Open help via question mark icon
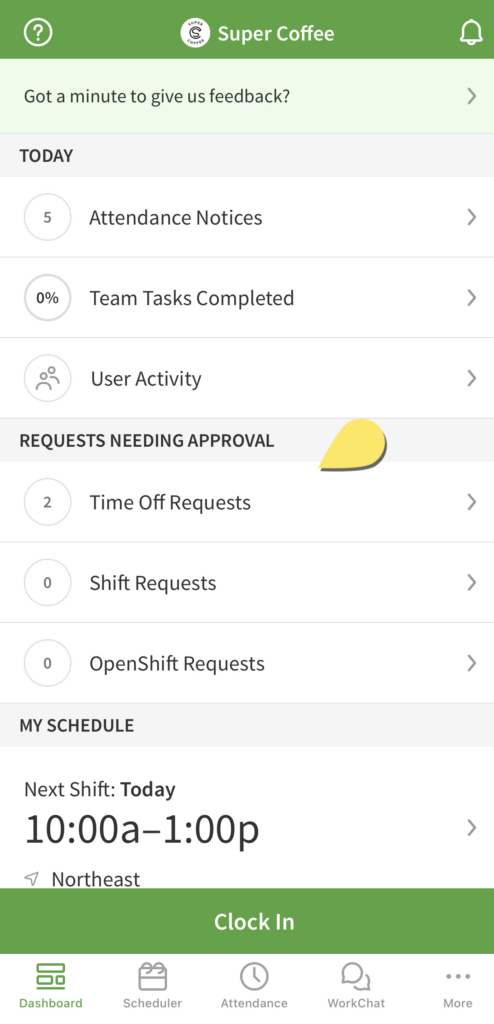Screen dimensions: 494x1024 (x=38, y=33)
